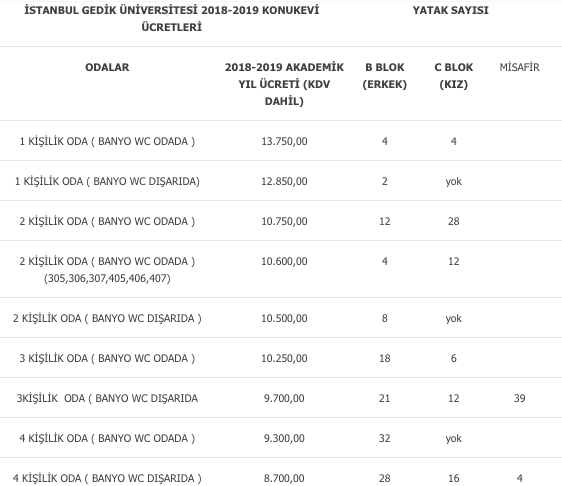Click the ODALAR column header

[x=107, y=67]
